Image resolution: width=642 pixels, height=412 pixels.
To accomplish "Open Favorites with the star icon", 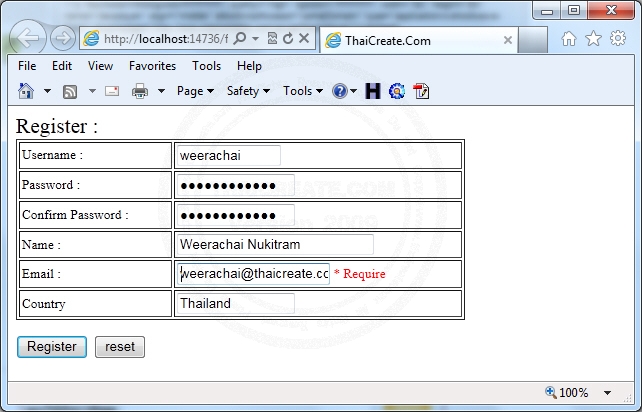I will pyautogui.click(x=593, y=39).
